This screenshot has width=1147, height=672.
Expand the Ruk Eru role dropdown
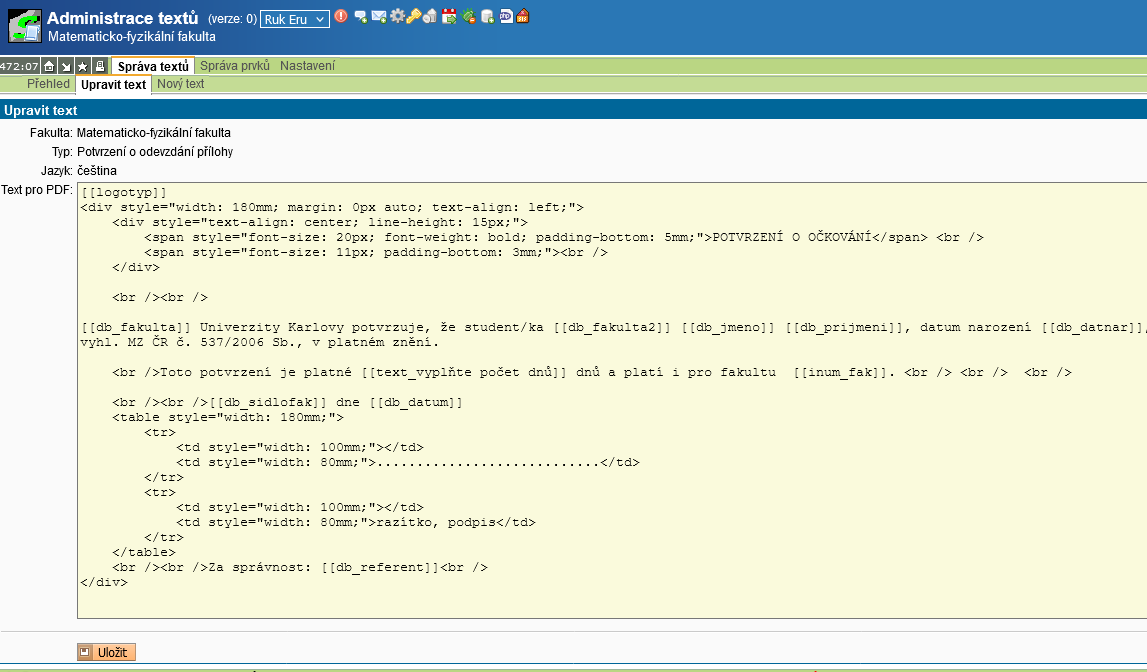(294, 19)
